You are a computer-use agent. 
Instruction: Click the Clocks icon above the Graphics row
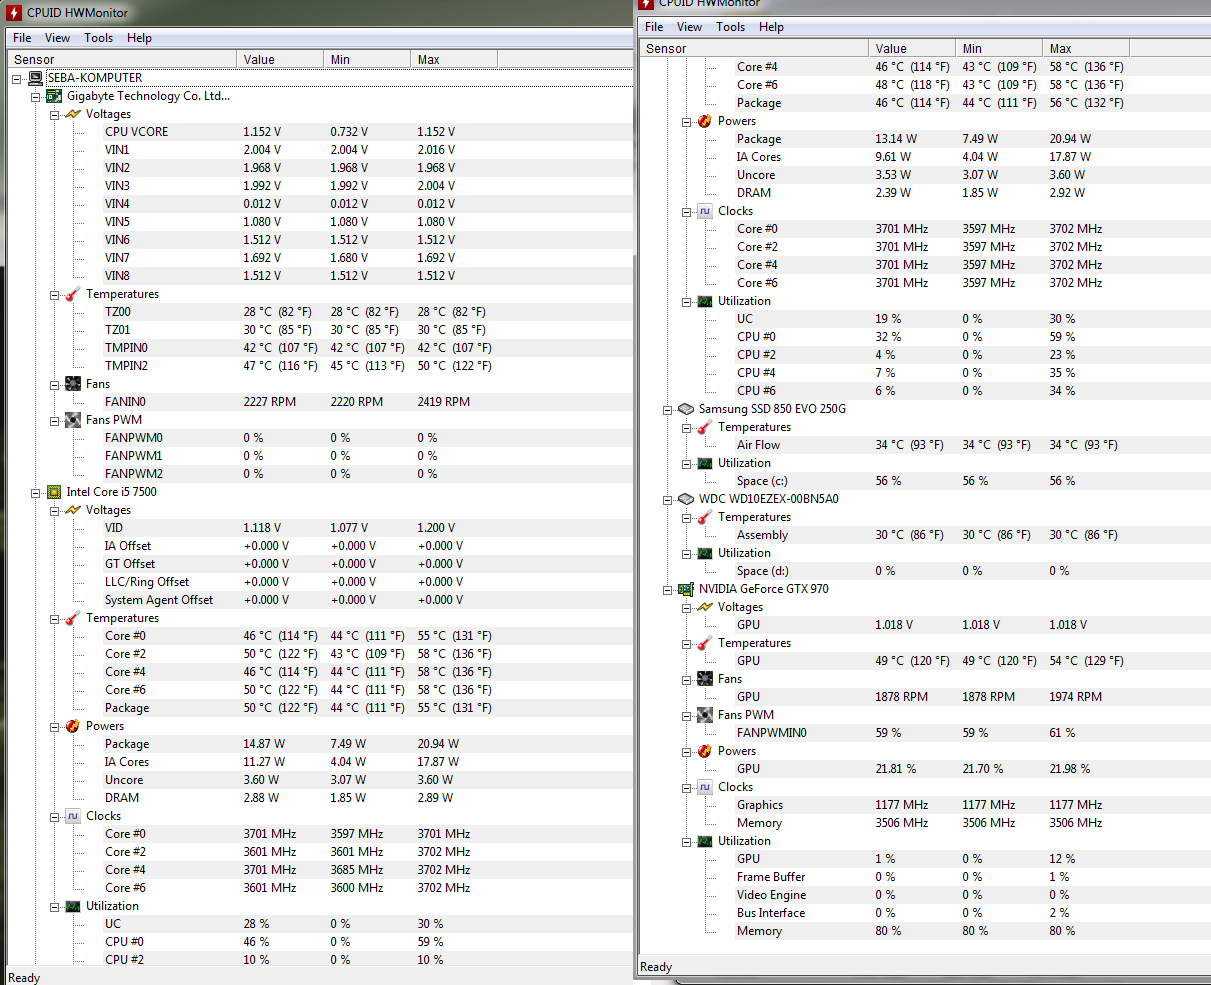[x=705, y=787]
